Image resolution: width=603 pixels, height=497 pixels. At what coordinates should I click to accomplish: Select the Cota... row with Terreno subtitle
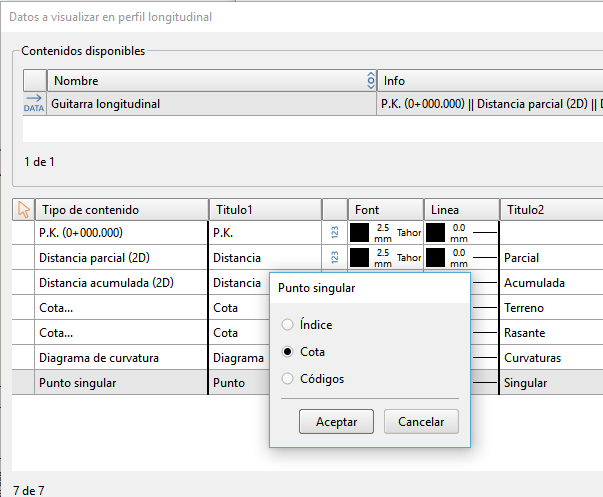click(x=121, y=307)
